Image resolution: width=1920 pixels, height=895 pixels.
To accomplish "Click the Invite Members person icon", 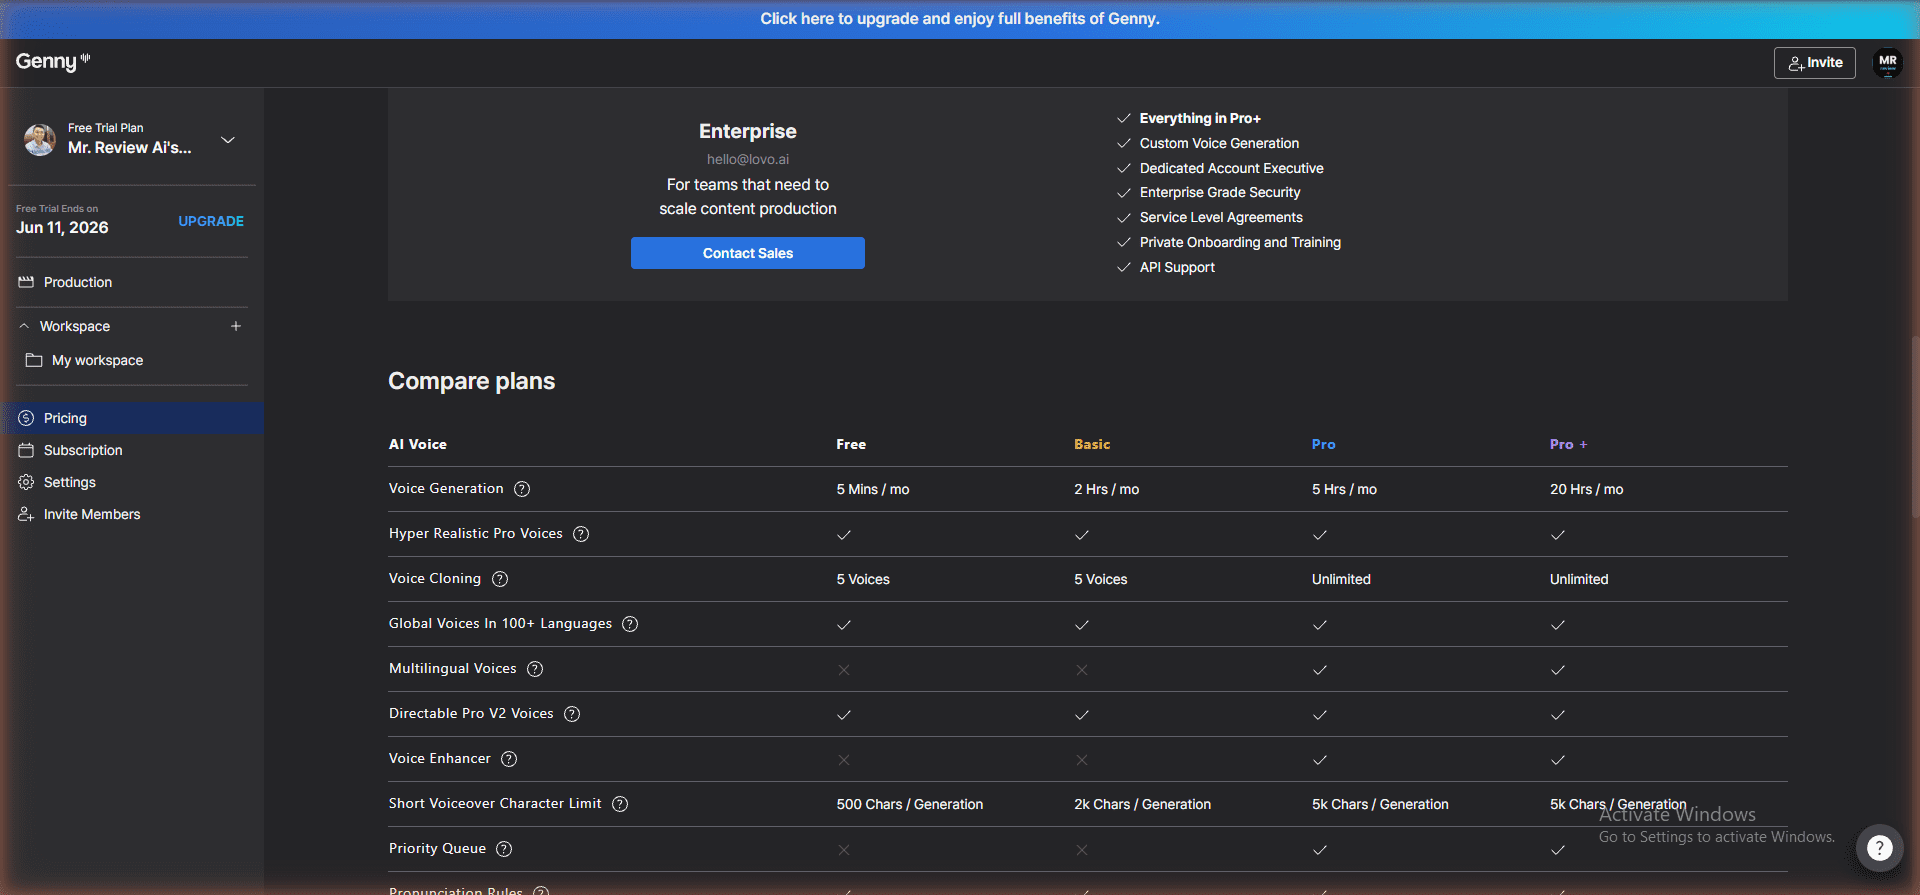I will pyautogui.click(x=26, y=514).
